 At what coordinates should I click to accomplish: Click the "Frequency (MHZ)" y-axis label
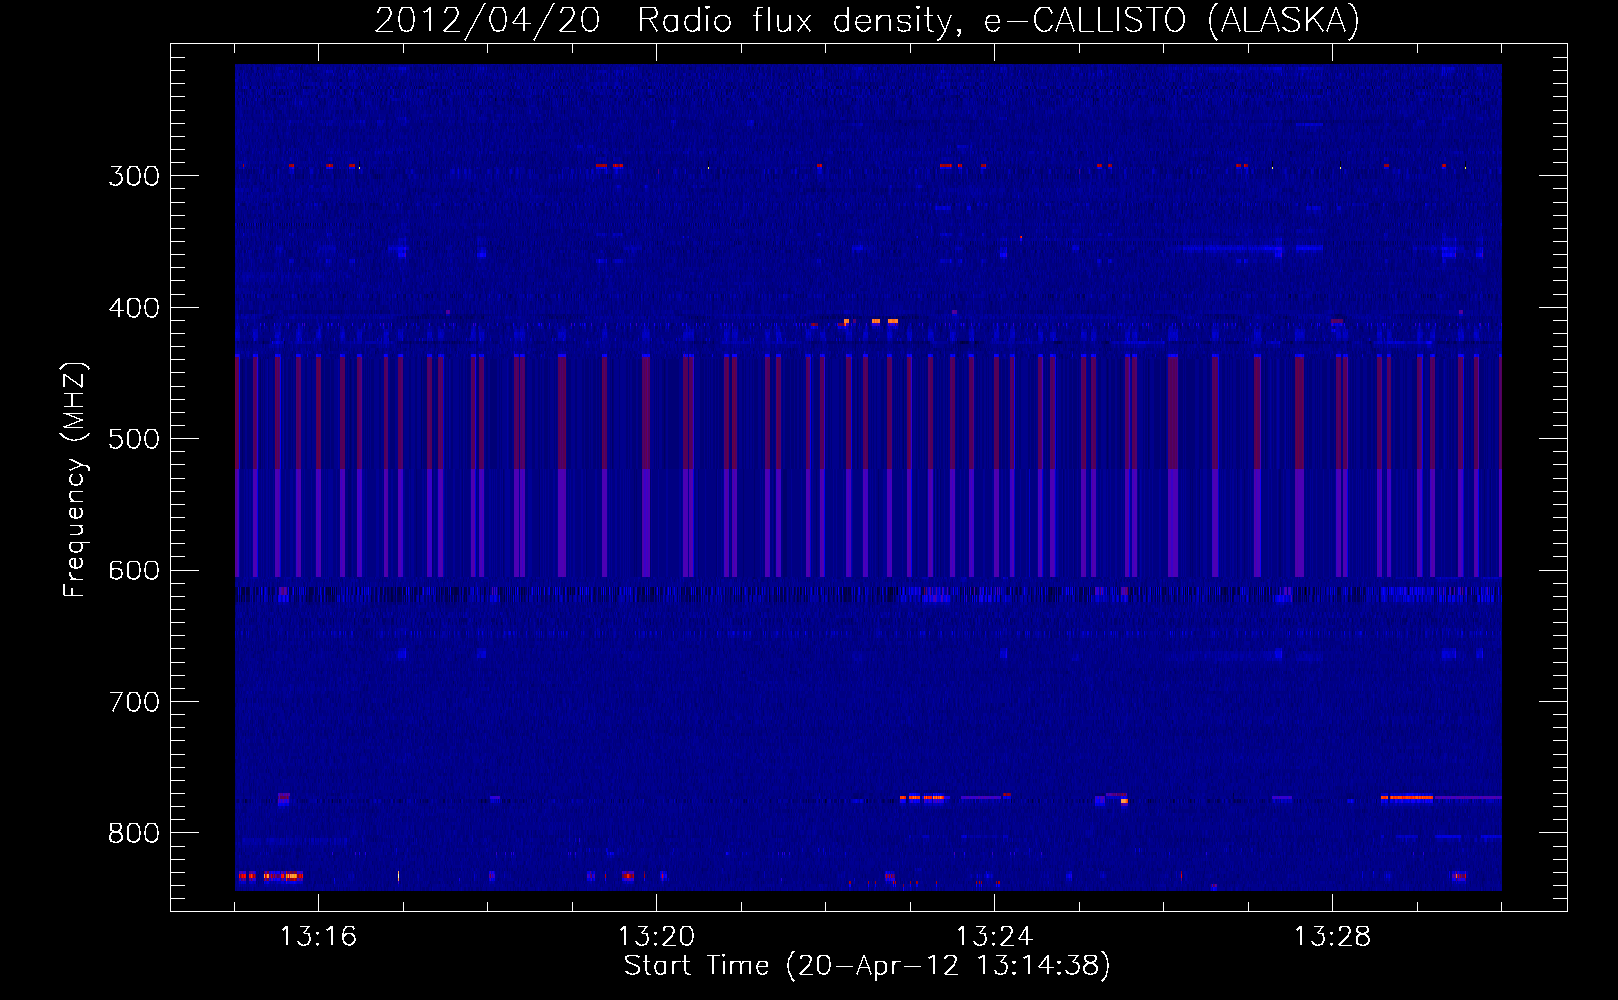[x=76, y=479]
